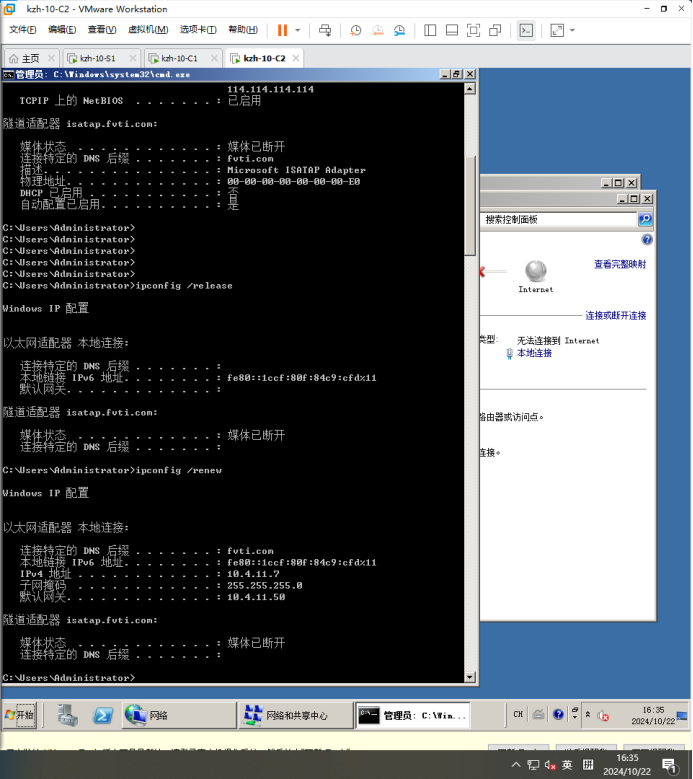693x779 pixels.
Task: Open the power options dropdown arrow
Action: click(x=298, y=30)
